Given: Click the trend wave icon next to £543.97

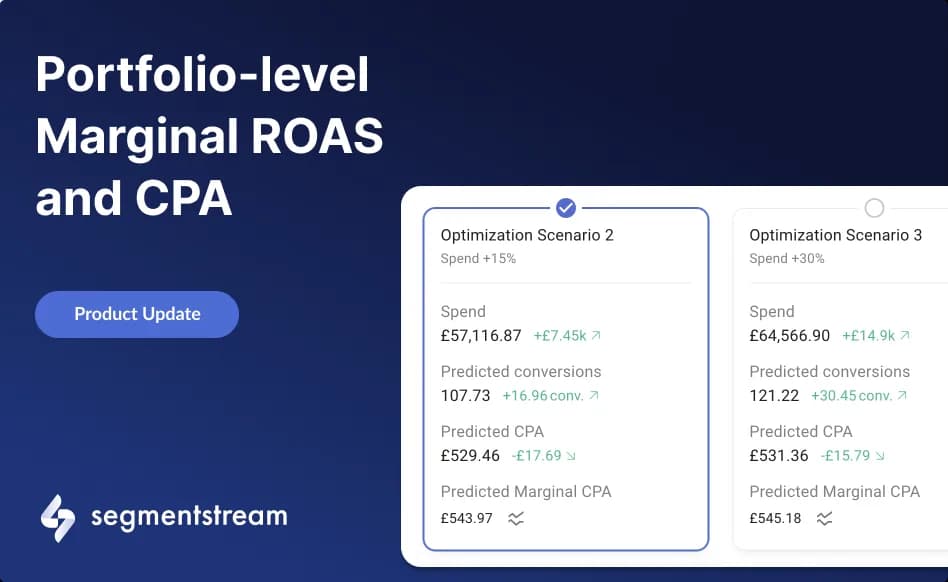Looking at the screenshot, I should click(516, 519).
